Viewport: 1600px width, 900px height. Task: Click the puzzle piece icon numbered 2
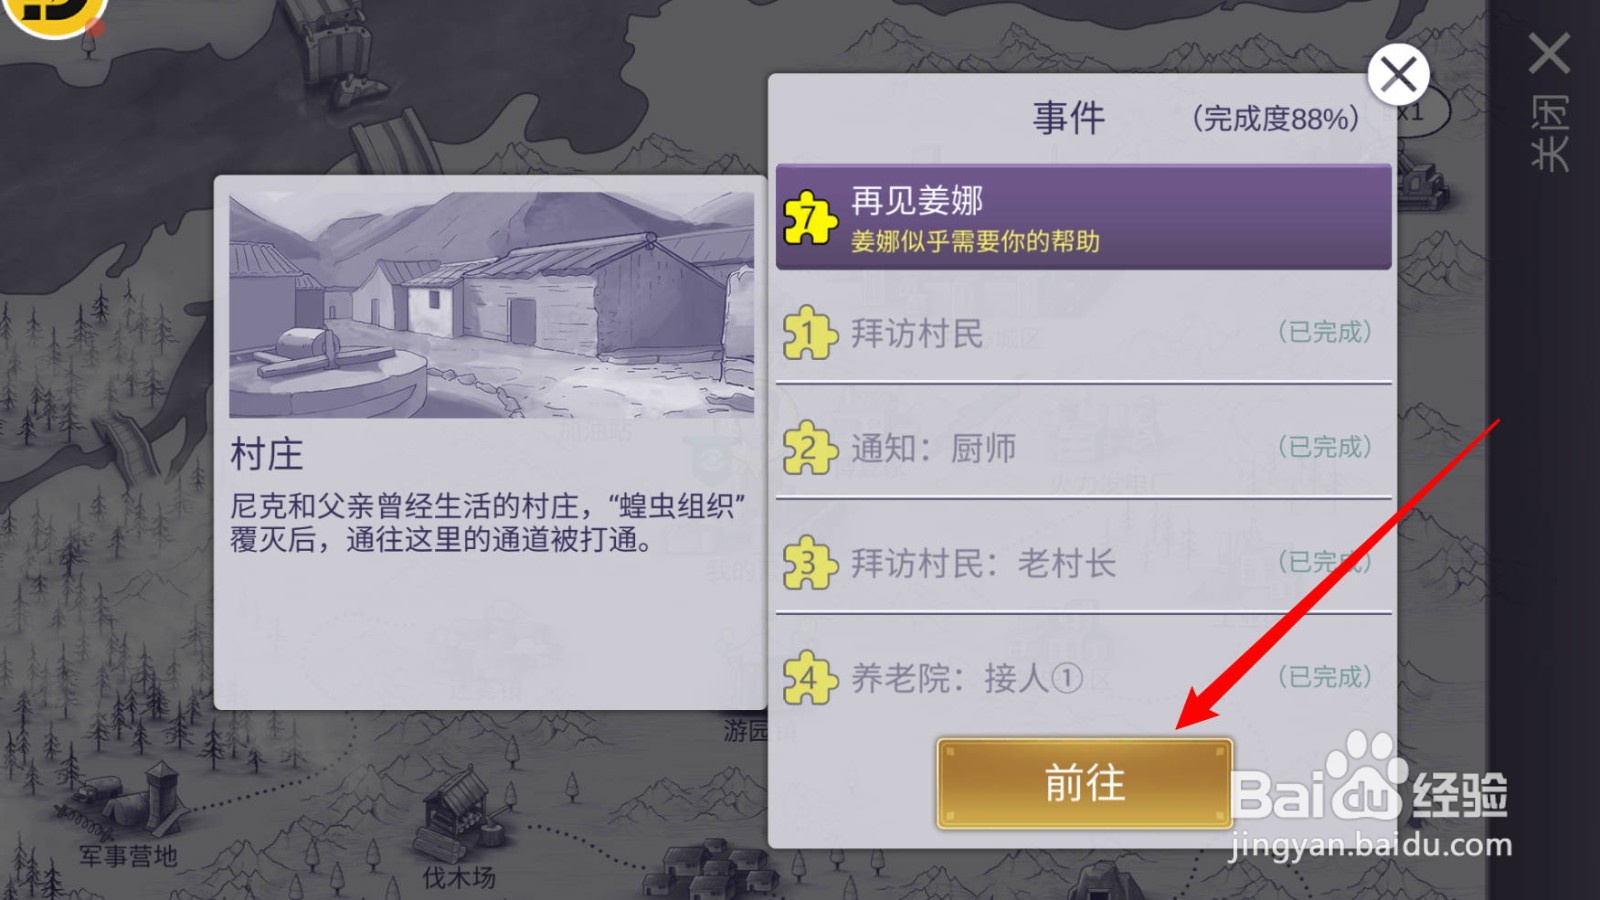(x=809, y=447)
